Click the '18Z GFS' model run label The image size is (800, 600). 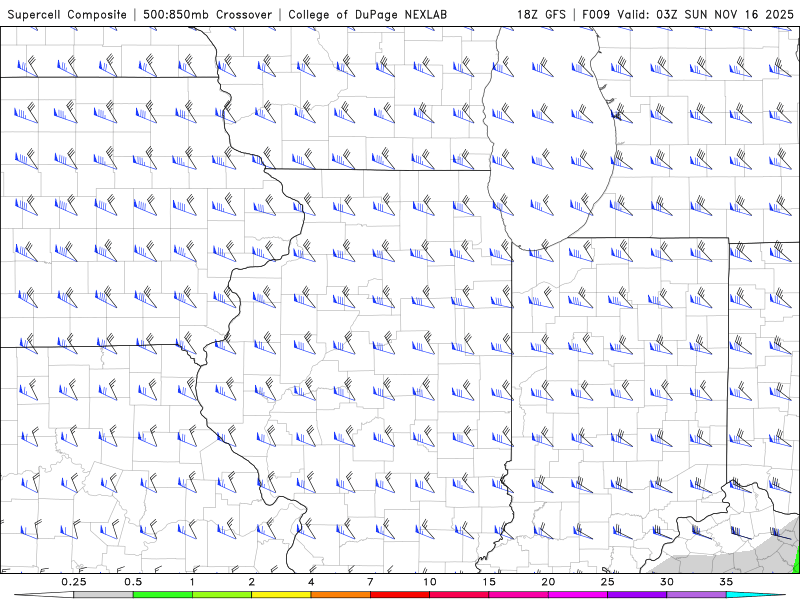[541, 15]
